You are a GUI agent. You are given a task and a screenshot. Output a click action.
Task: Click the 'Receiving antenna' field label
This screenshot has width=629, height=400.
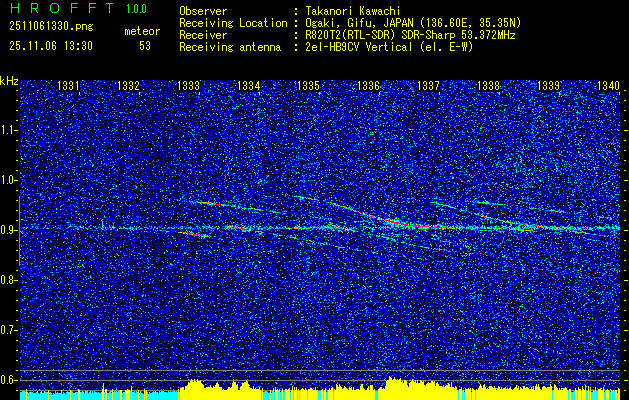coord(230,47)
